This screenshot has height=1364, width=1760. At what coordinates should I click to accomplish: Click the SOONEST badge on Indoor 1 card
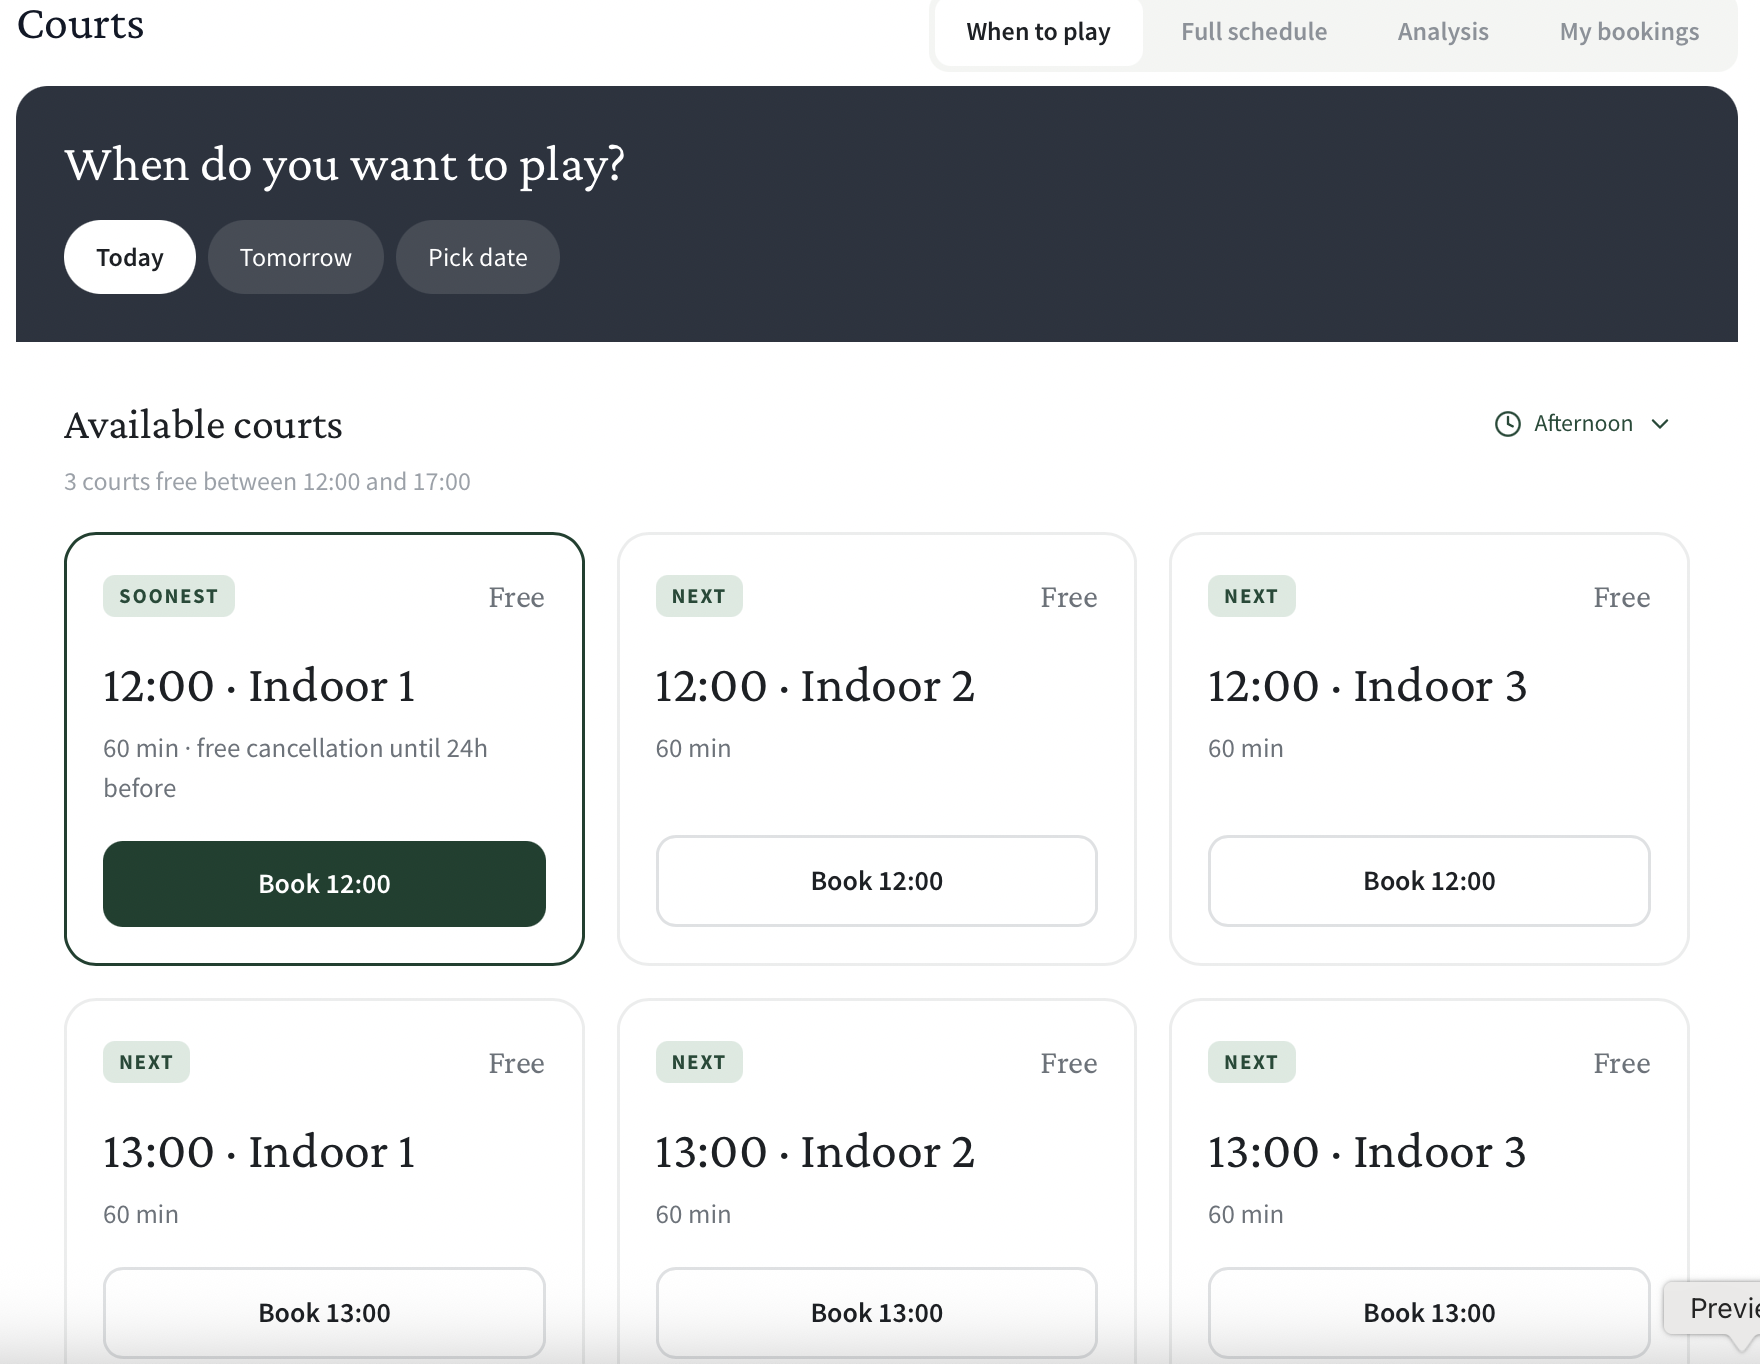point(169,596)
